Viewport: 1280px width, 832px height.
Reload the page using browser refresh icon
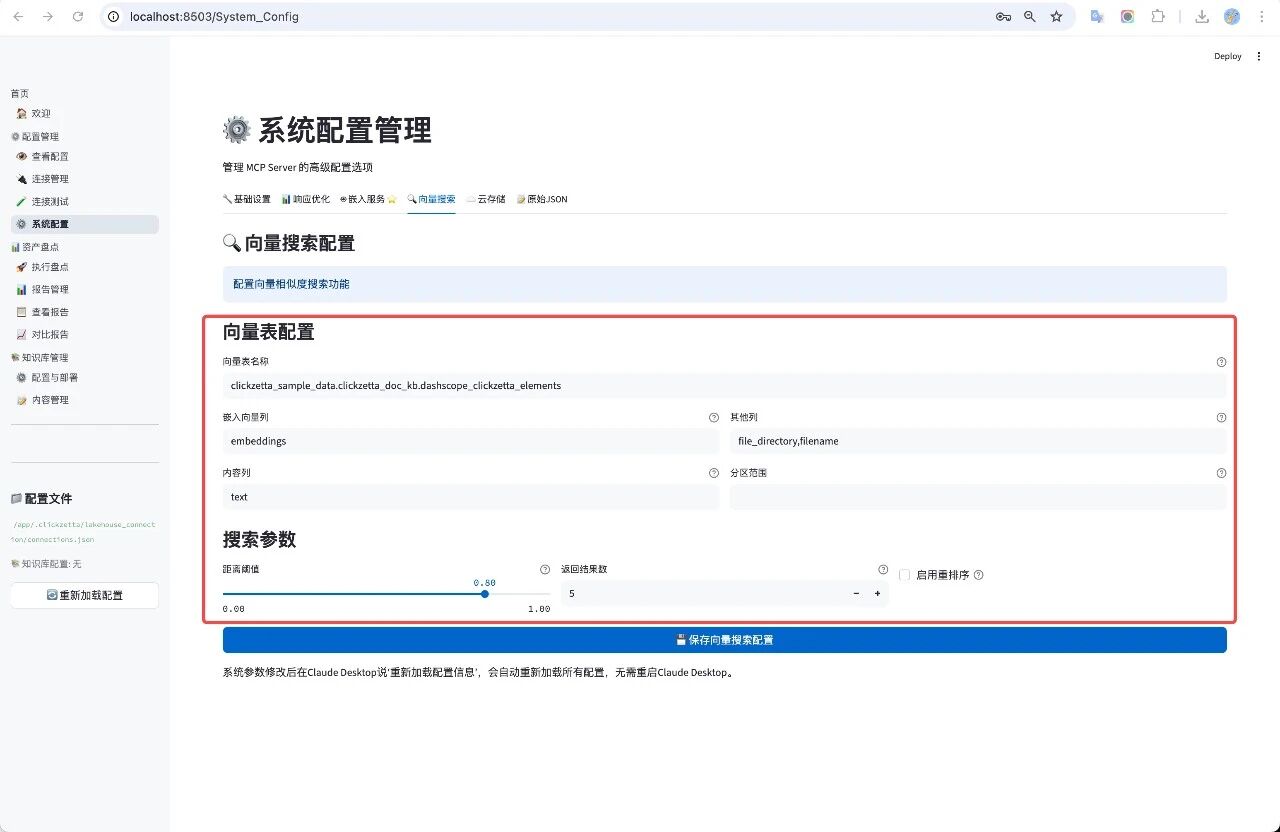[78, 17]
